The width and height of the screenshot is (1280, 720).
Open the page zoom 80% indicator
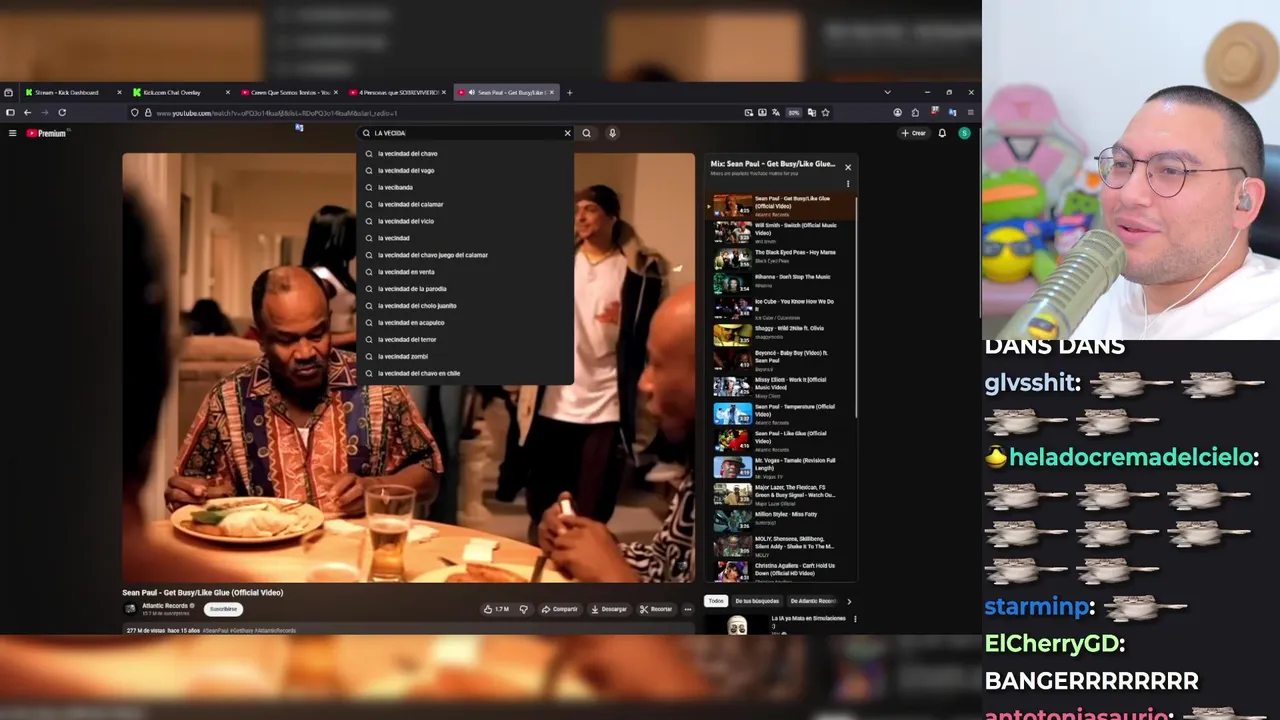point(794,113)
